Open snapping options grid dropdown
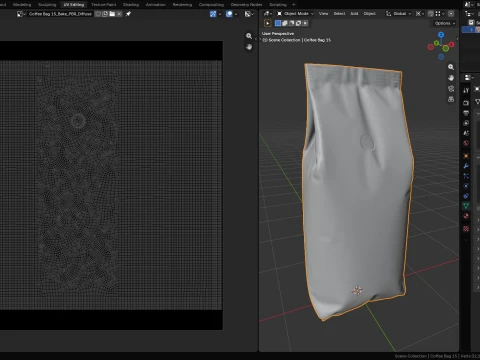Viewport: 480px width, 360px height. (x=440, y=14)
